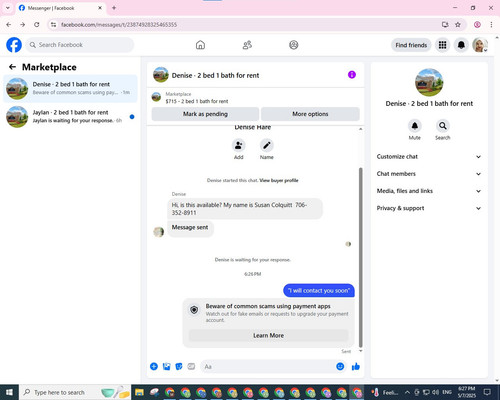Click the Find friends button
Screen dimensions: 500x400
coord(411,45)
